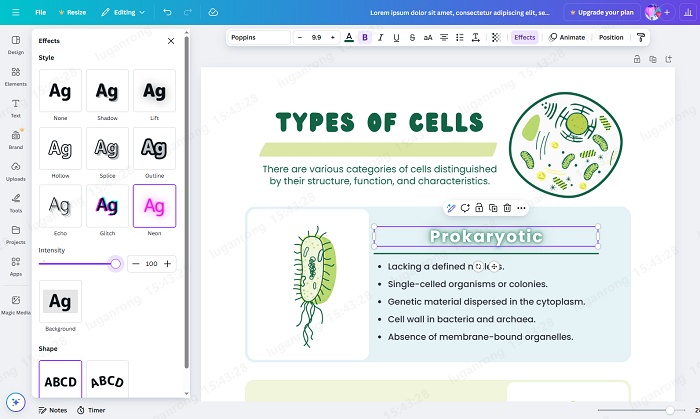Toggle italic formatting
The width and height of the screenshot is (700, 419).
(380, 37)
